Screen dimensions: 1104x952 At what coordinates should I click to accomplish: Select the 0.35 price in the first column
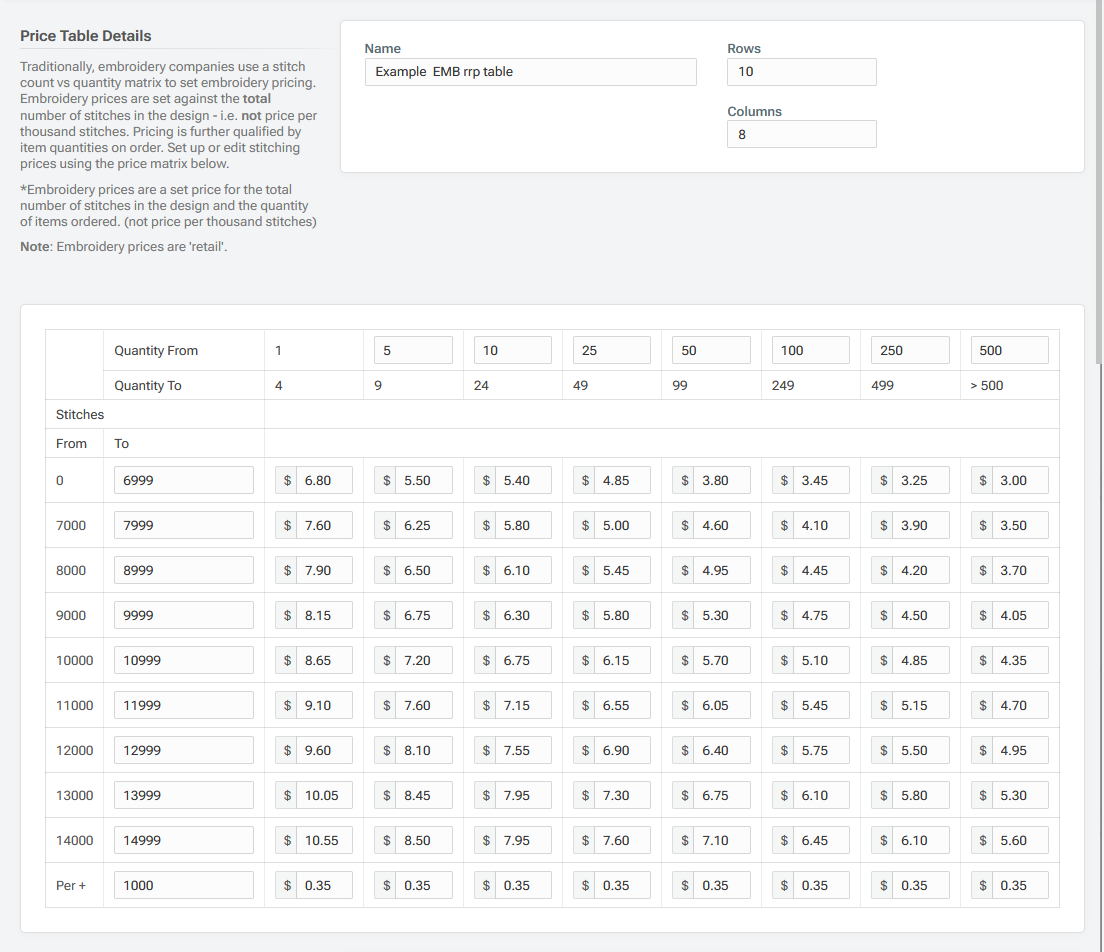click(320, 885)
